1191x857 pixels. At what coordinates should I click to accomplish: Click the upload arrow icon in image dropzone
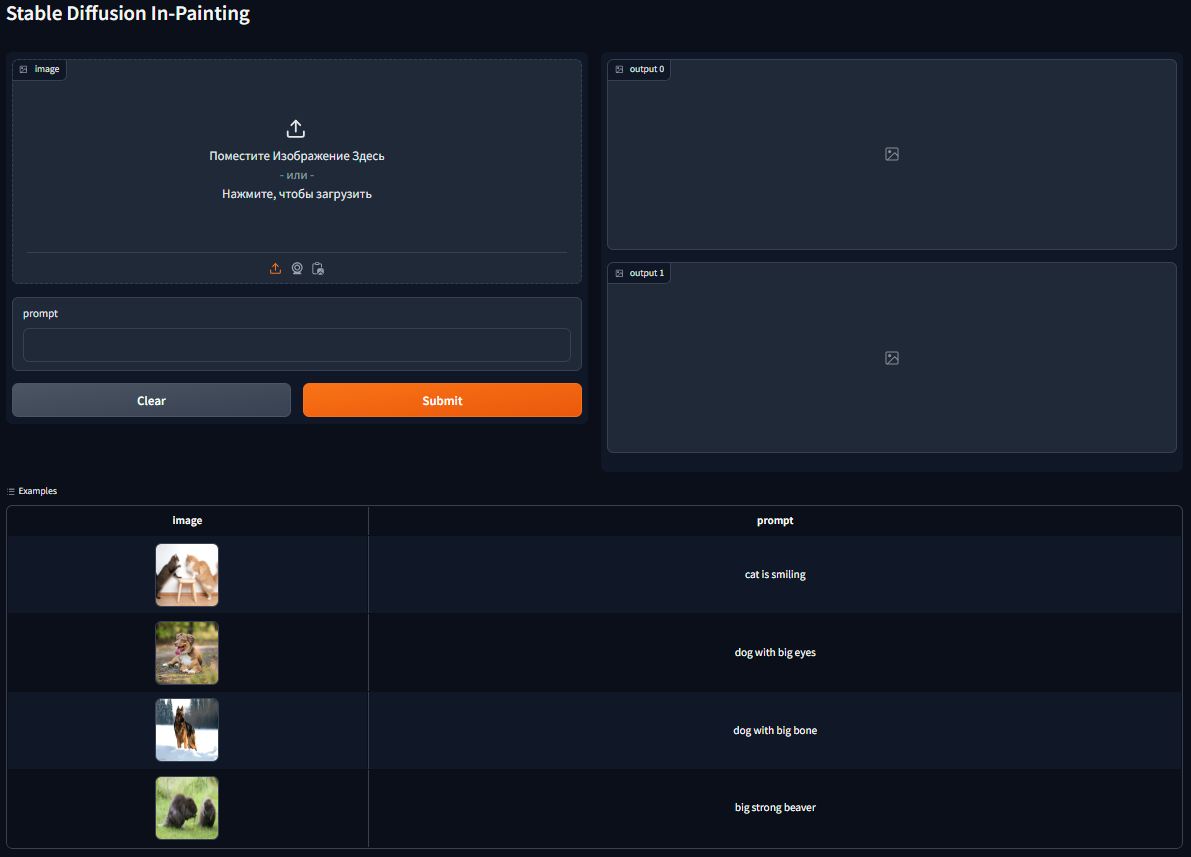click(x=295, y=128)
